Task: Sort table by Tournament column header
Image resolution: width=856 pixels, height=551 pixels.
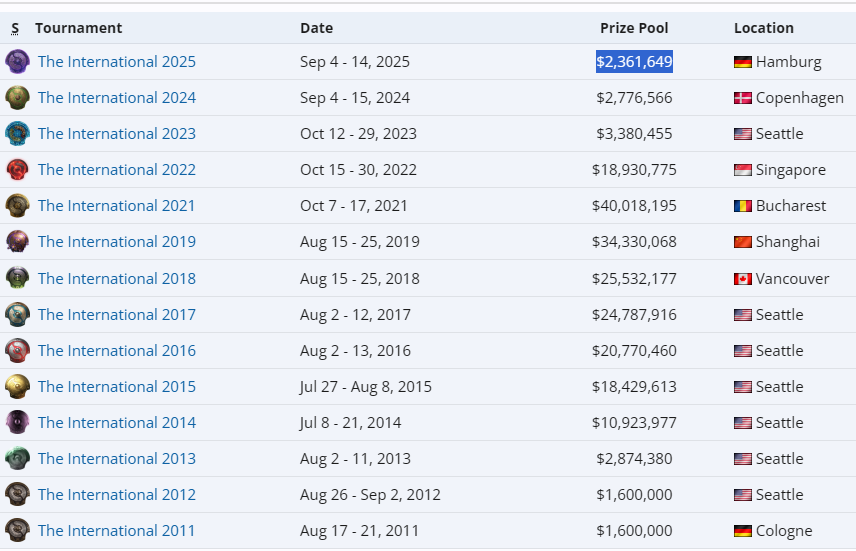Action: tap(78, 28)
